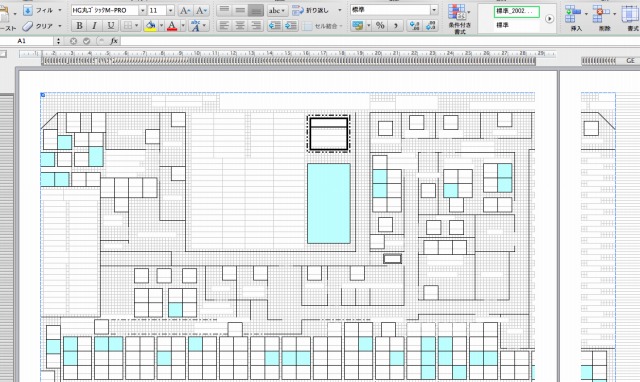Viewport: 640px width, 382px height.
Task: Apply the yellow fill color bucket
Action: point(150,26)
